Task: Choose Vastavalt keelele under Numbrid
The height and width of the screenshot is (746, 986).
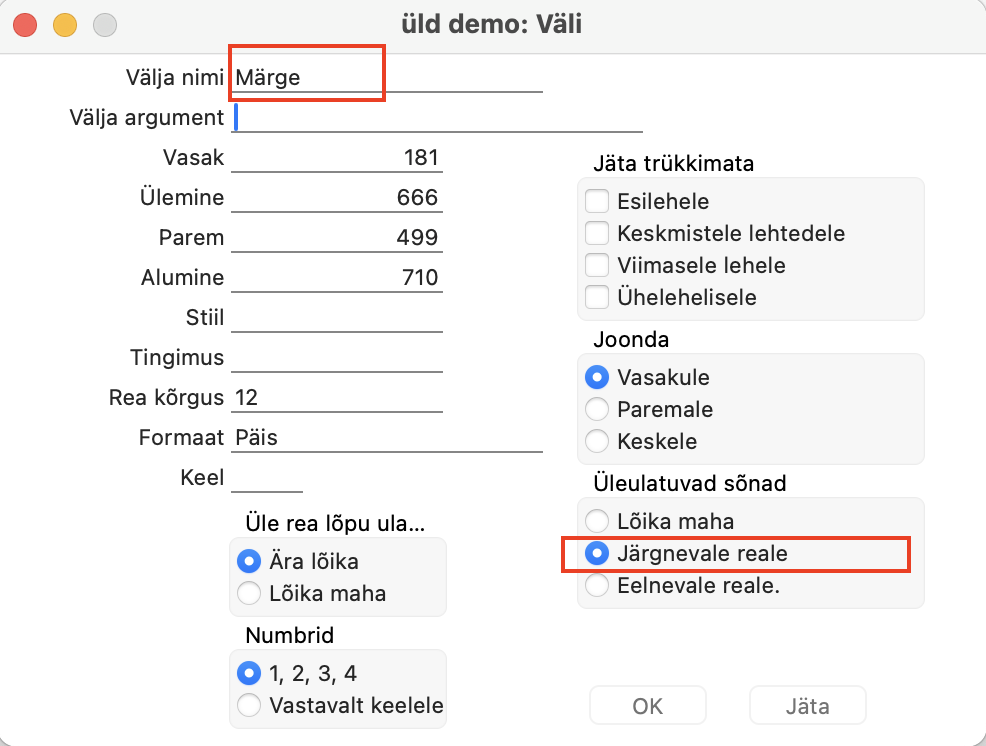Action: click(x=249, y=706)
